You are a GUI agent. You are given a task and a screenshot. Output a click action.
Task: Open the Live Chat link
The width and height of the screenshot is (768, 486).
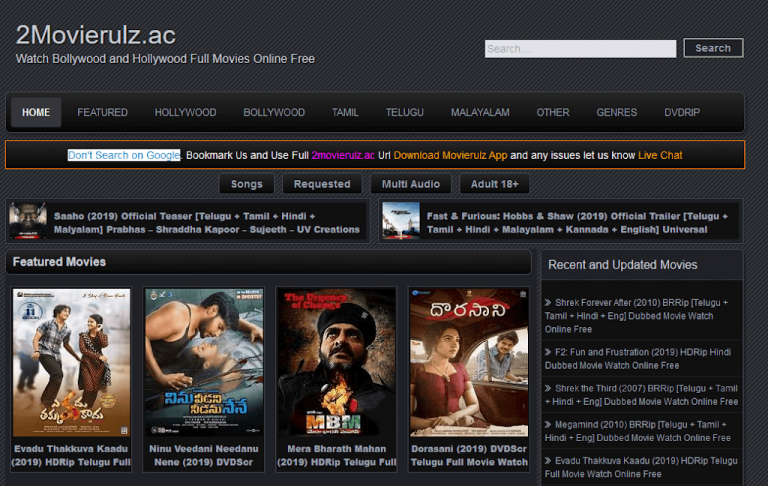[x=660, y=155]
